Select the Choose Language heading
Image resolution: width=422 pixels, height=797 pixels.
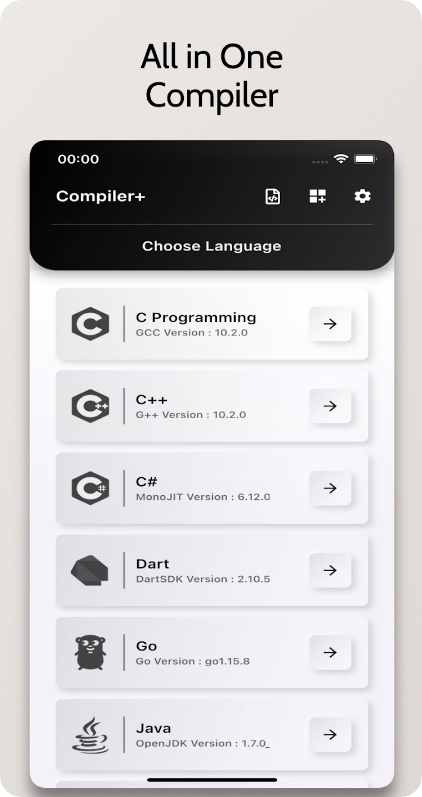212,247
